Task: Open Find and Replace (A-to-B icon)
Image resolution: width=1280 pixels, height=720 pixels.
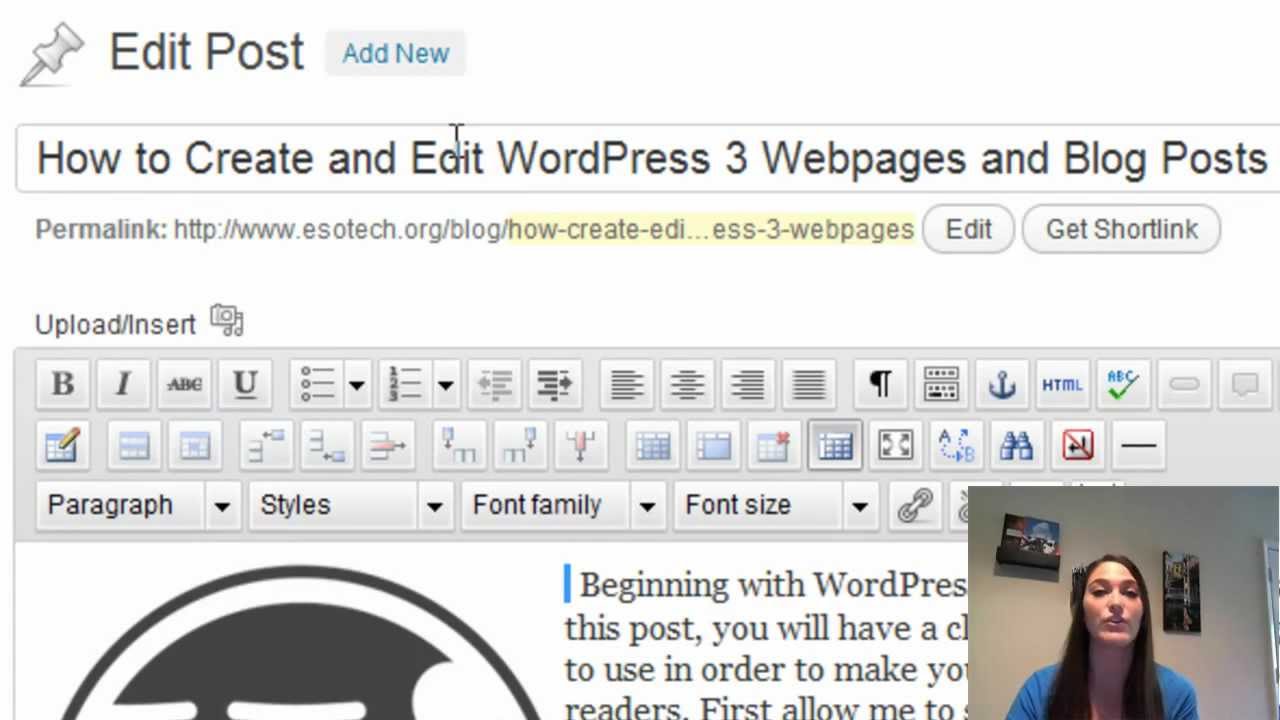Action: coord(956,446)
